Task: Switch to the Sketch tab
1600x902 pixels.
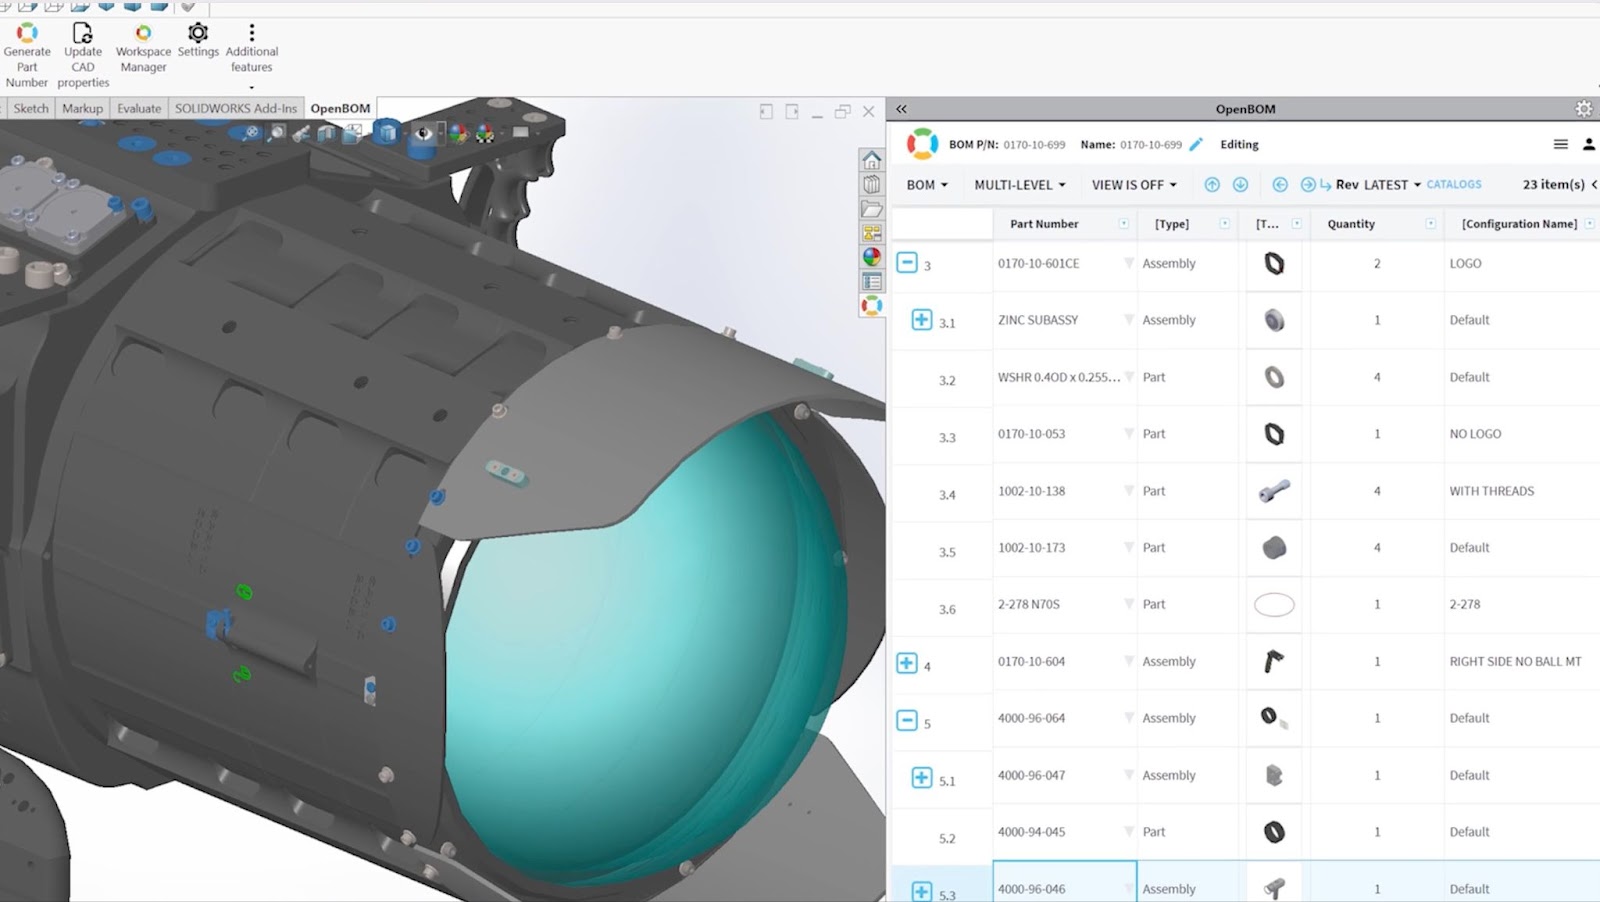Action: pos(31,108)
